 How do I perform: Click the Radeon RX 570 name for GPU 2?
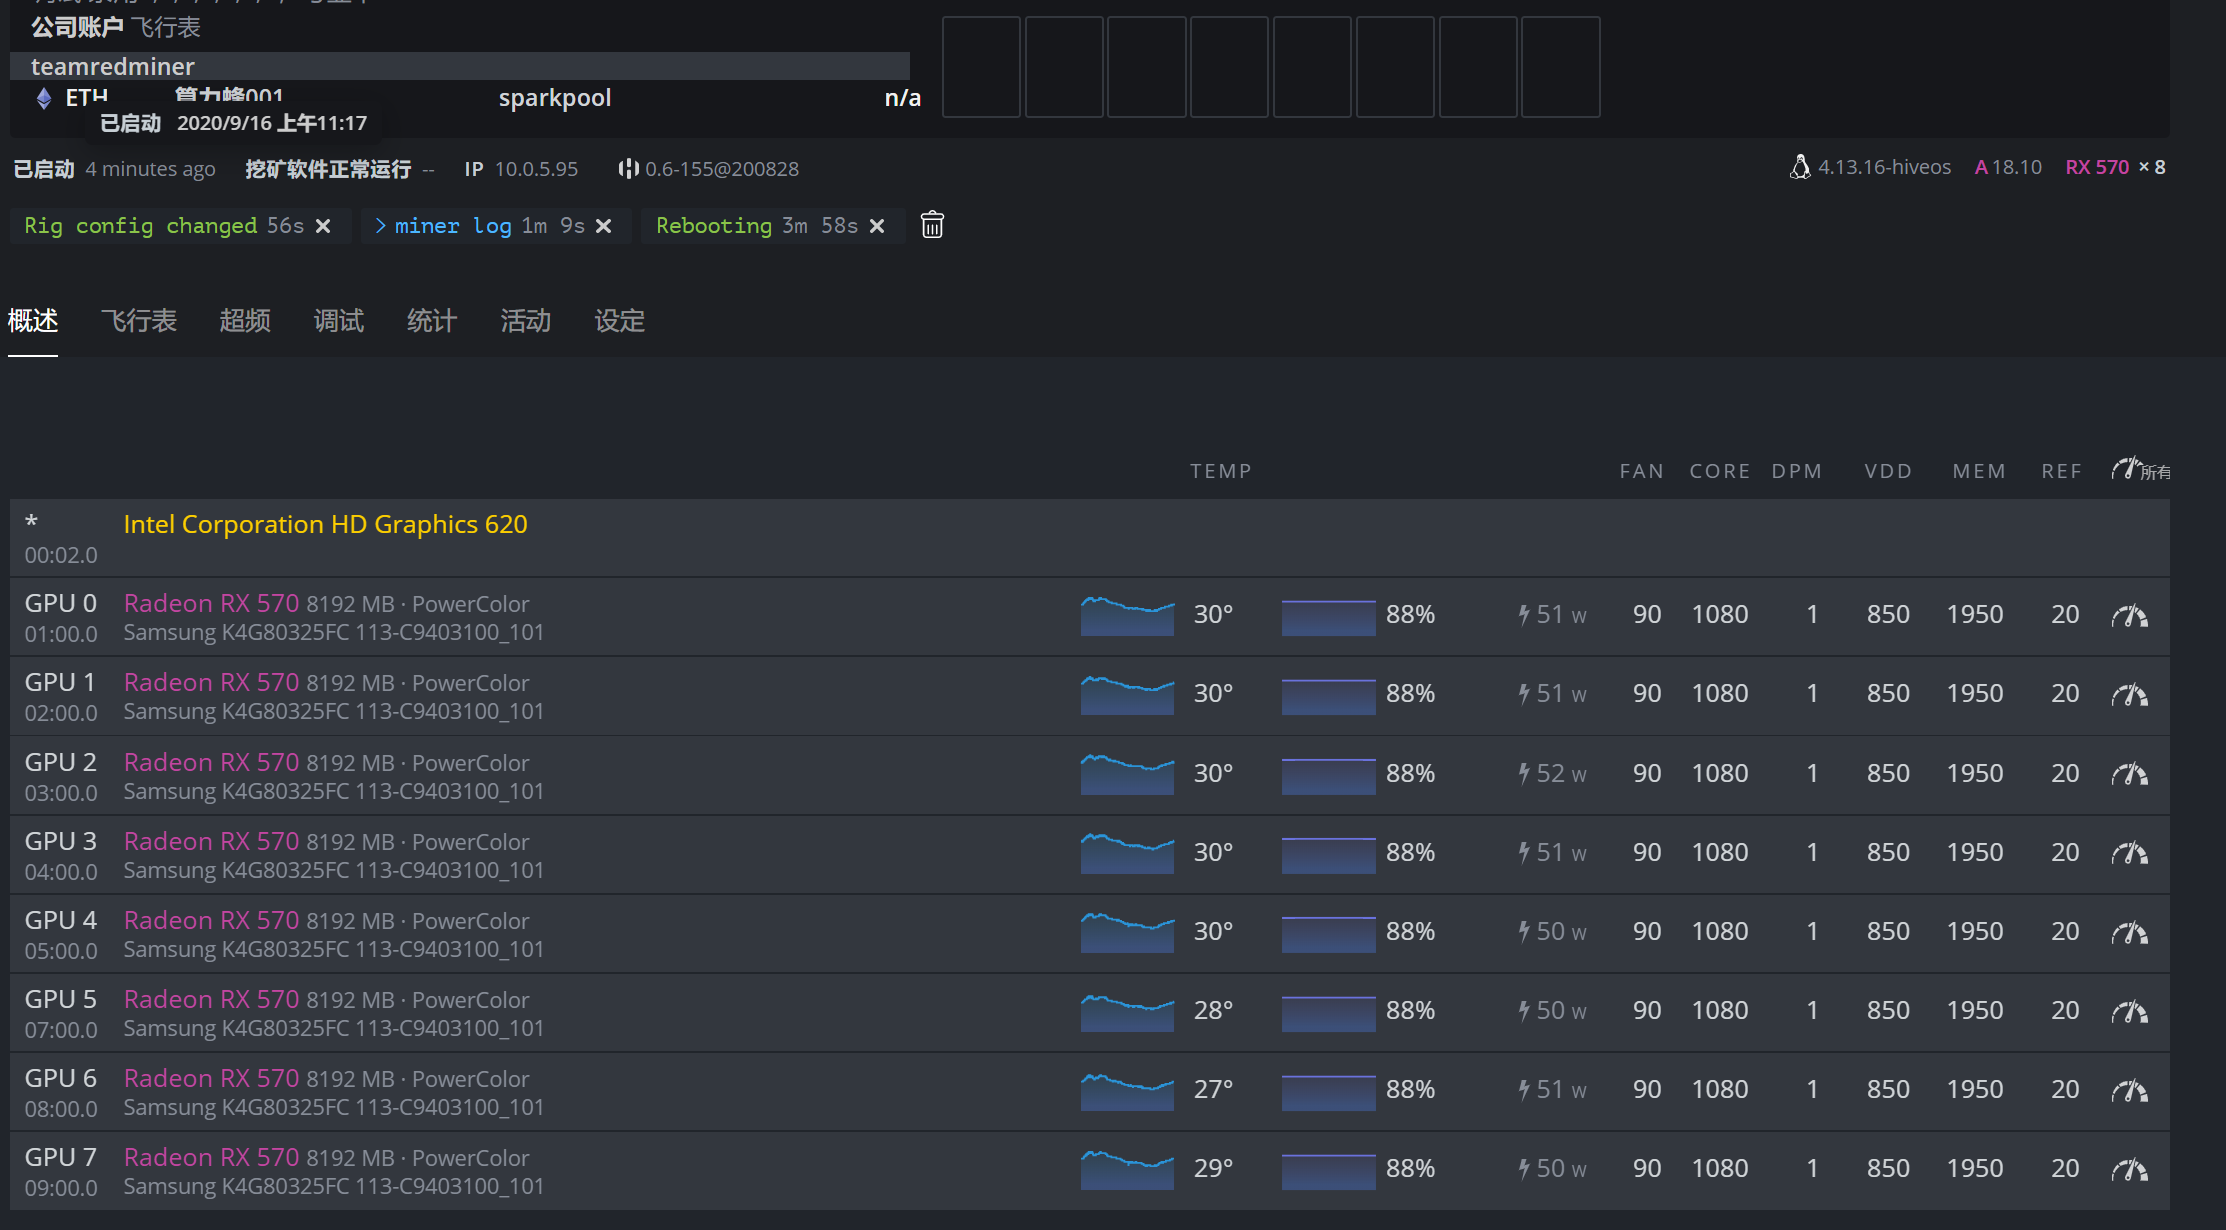(x=211, y=762)
